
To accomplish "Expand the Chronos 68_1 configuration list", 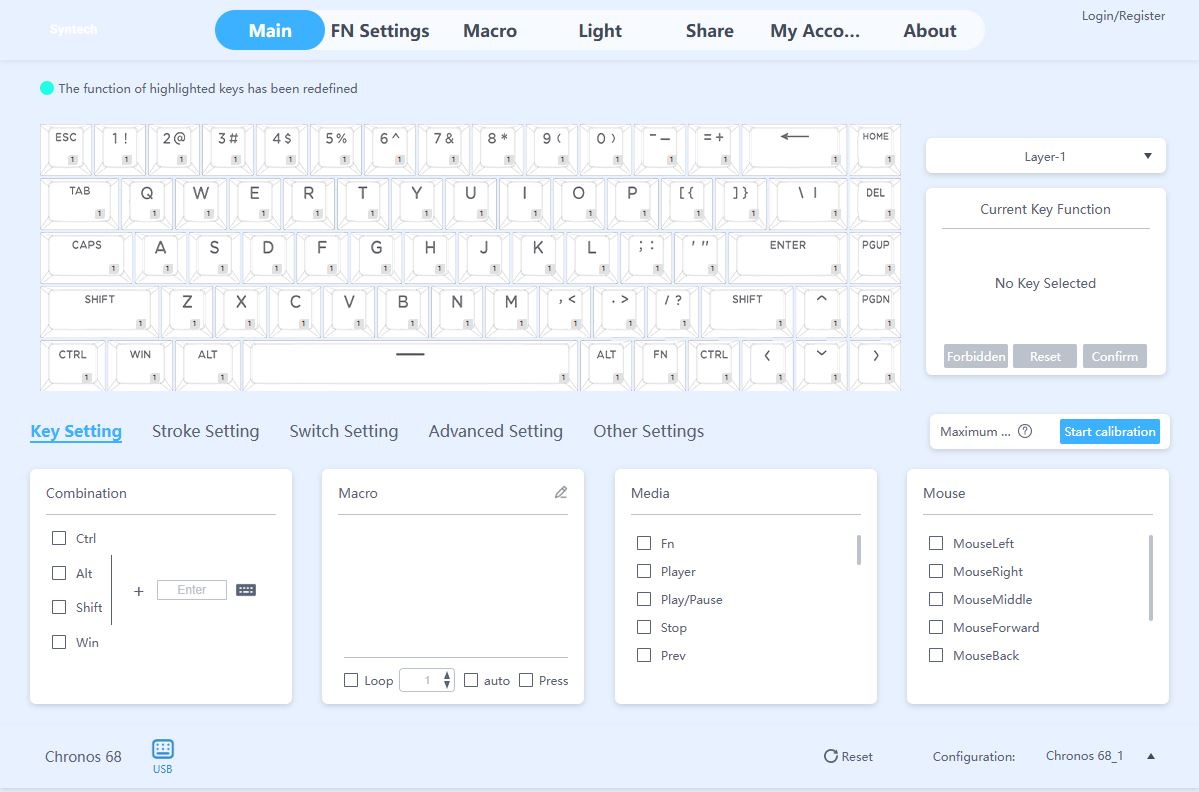I will point(1151,756).
